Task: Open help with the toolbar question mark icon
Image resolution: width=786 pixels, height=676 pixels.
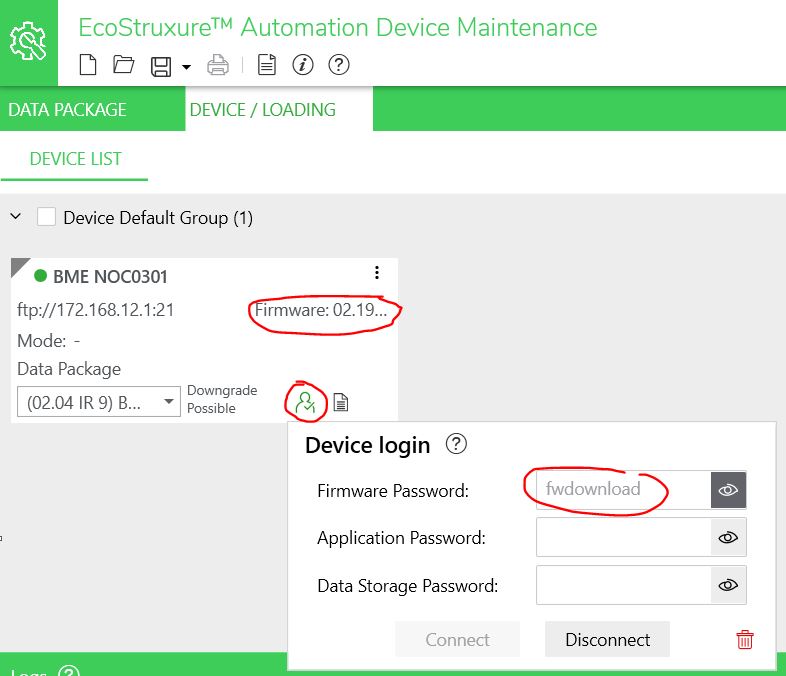Action: [x=339, y=65]
